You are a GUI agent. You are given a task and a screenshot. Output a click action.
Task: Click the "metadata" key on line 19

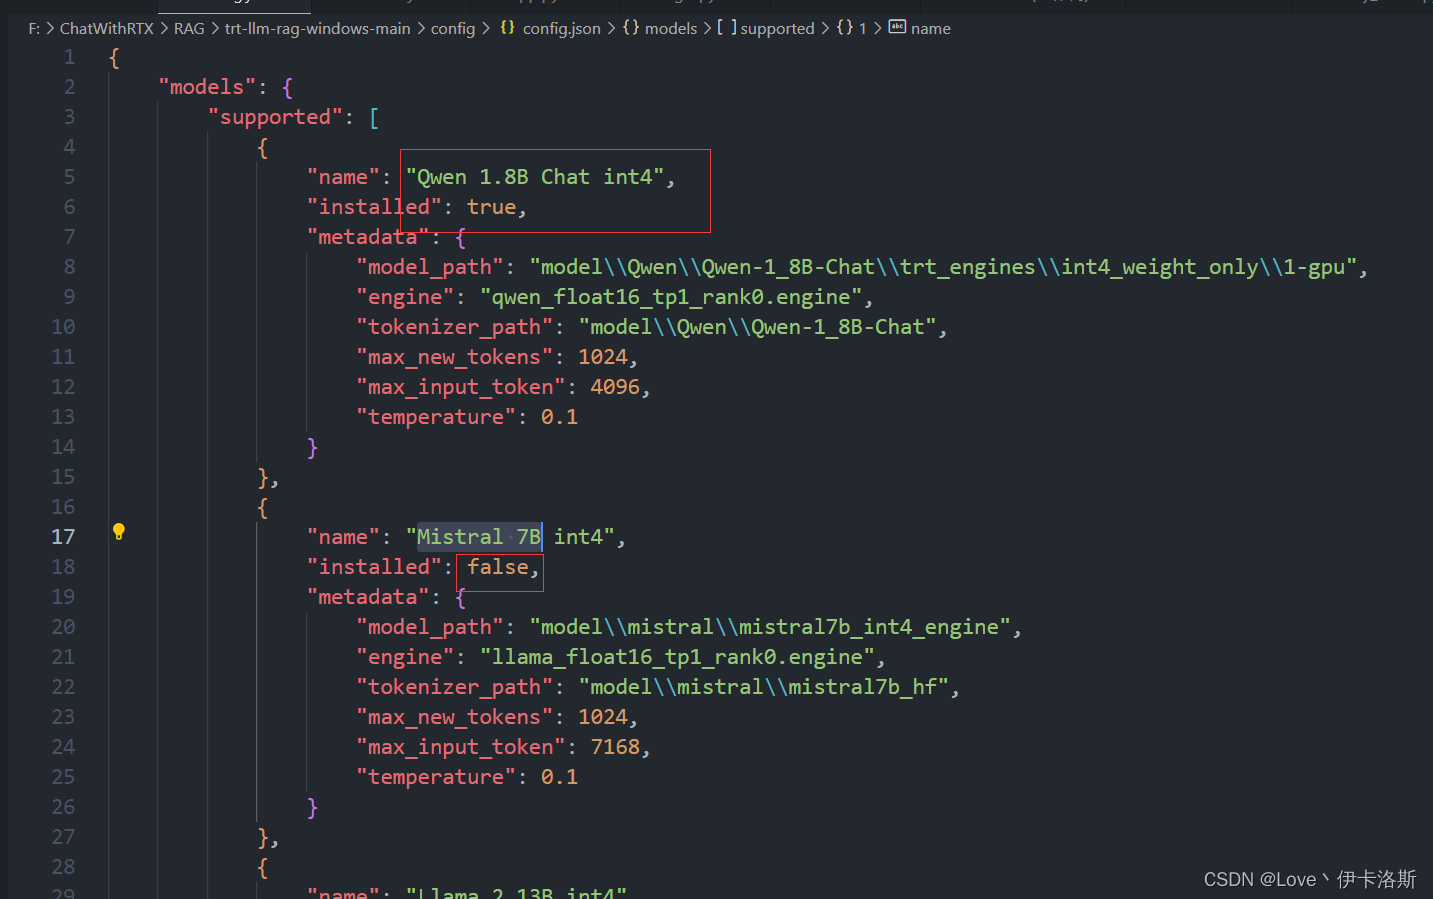point(368,597)
